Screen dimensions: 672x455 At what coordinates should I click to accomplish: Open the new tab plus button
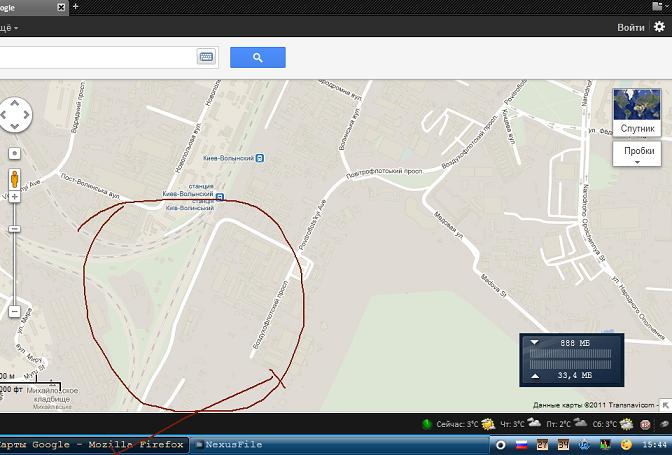[75, 6]
